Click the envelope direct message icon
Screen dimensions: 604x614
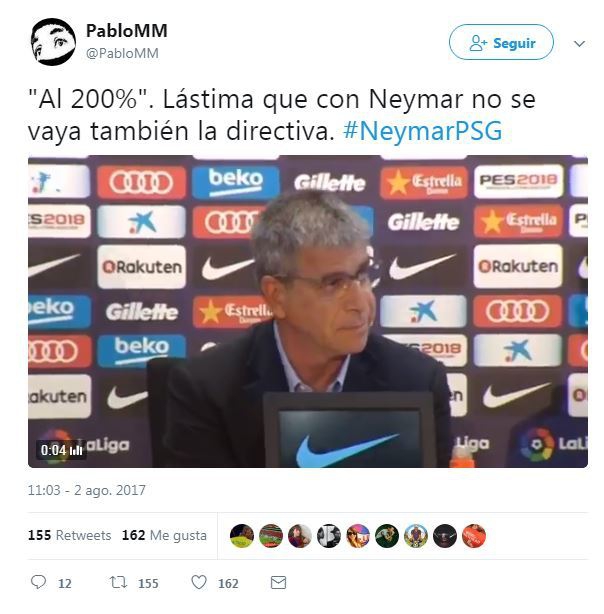point(278,583)
